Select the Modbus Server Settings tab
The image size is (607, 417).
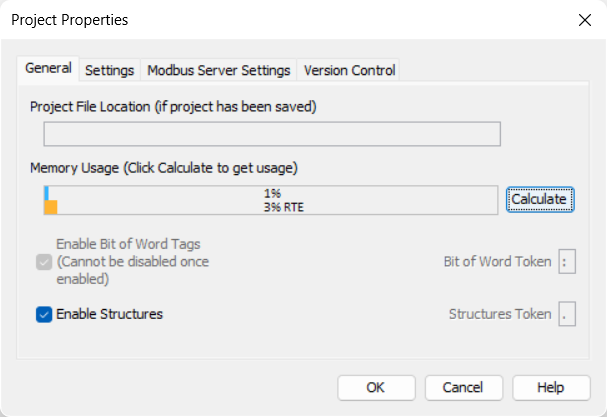[218, 70]
